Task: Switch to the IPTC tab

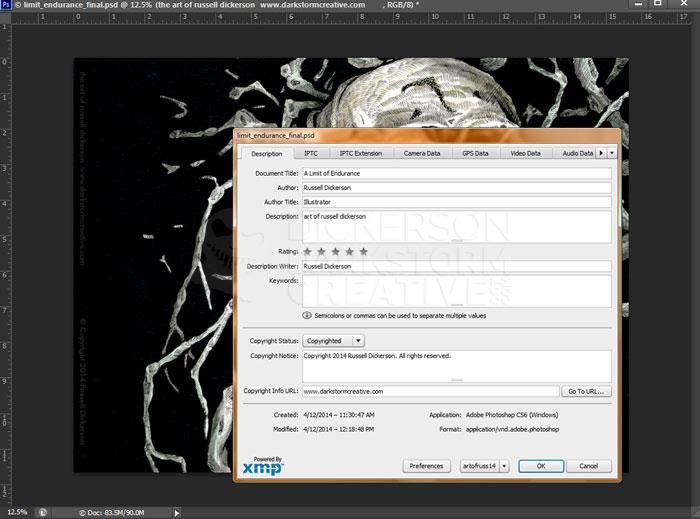Action: point(311,153)
